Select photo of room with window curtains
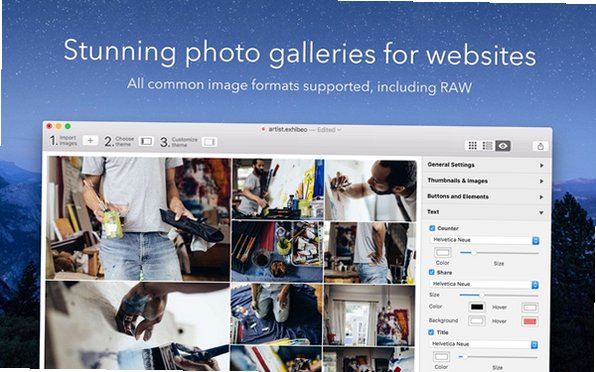This screenshot has width=596, height=372. pos(369,316)
